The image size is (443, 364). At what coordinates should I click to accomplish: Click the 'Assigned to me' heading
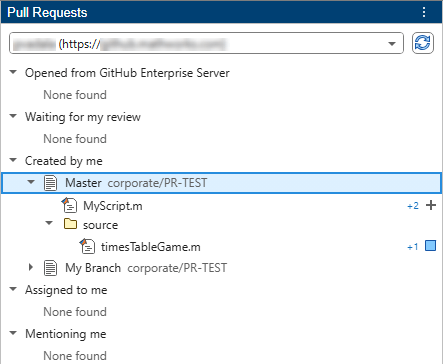[x=66, y=290]
